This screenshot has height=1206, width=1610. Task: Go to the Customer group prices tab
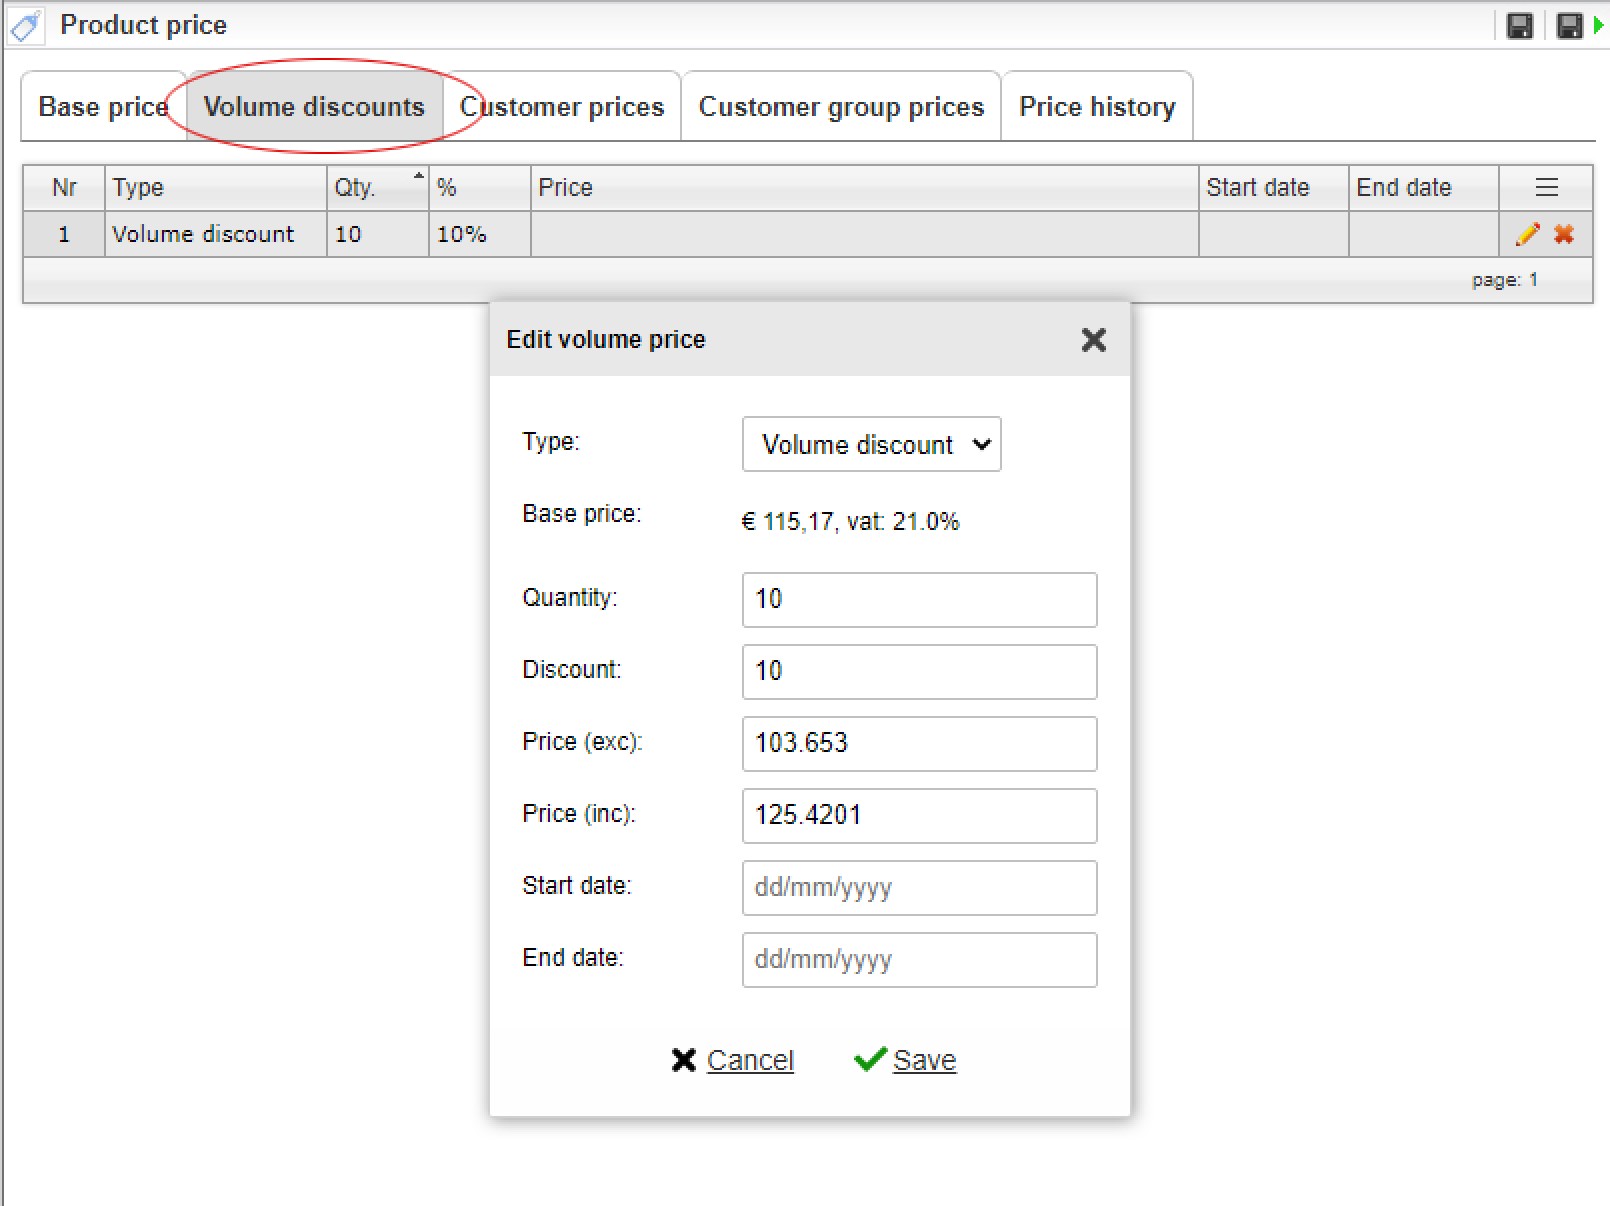click(x=841, y=107)
